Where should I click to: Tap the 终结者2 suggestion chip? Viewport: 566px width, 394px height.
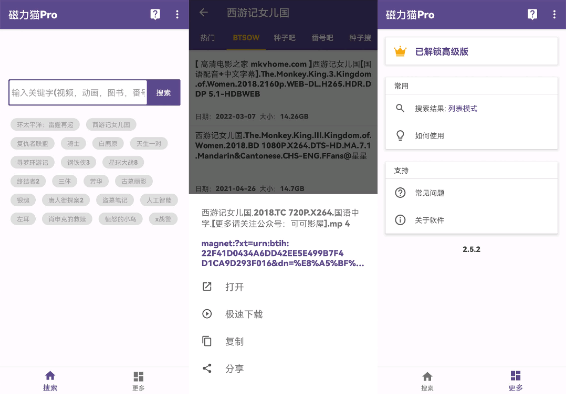coord(28,181)
